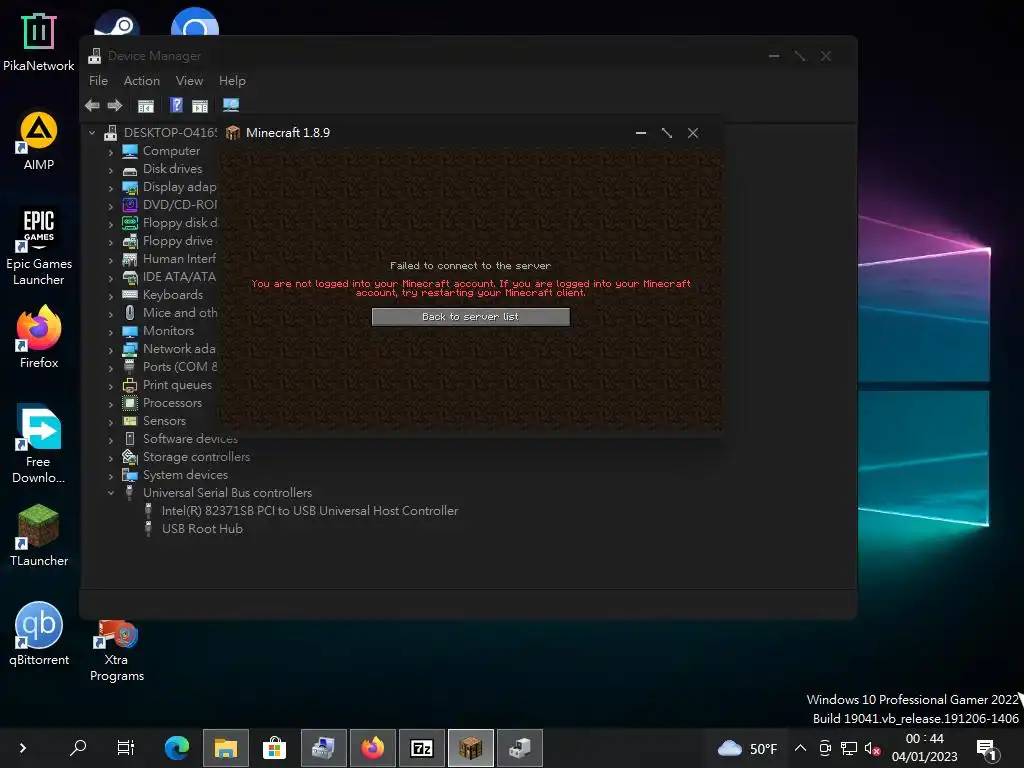
Task: Close the Minecraft 1.8.9 window
Action: (693, 133)
